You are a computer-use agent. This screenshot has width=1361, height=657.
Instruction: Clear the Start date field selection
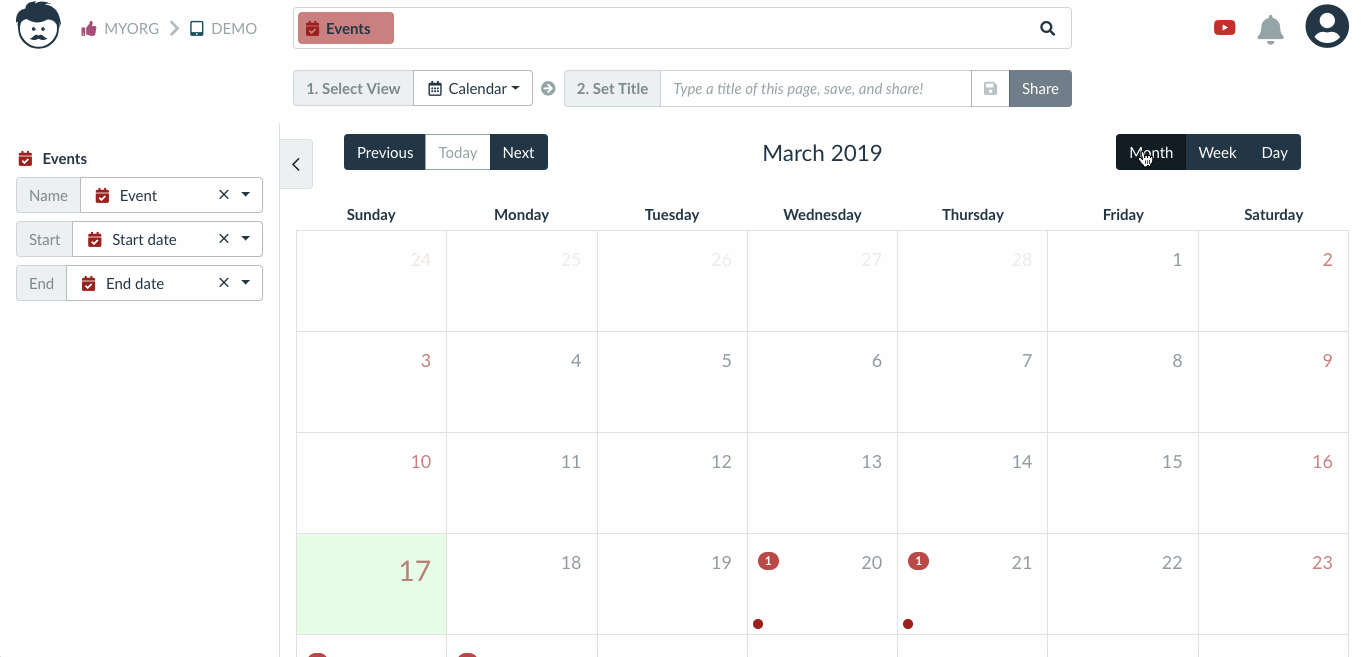(x=224, y=239)
